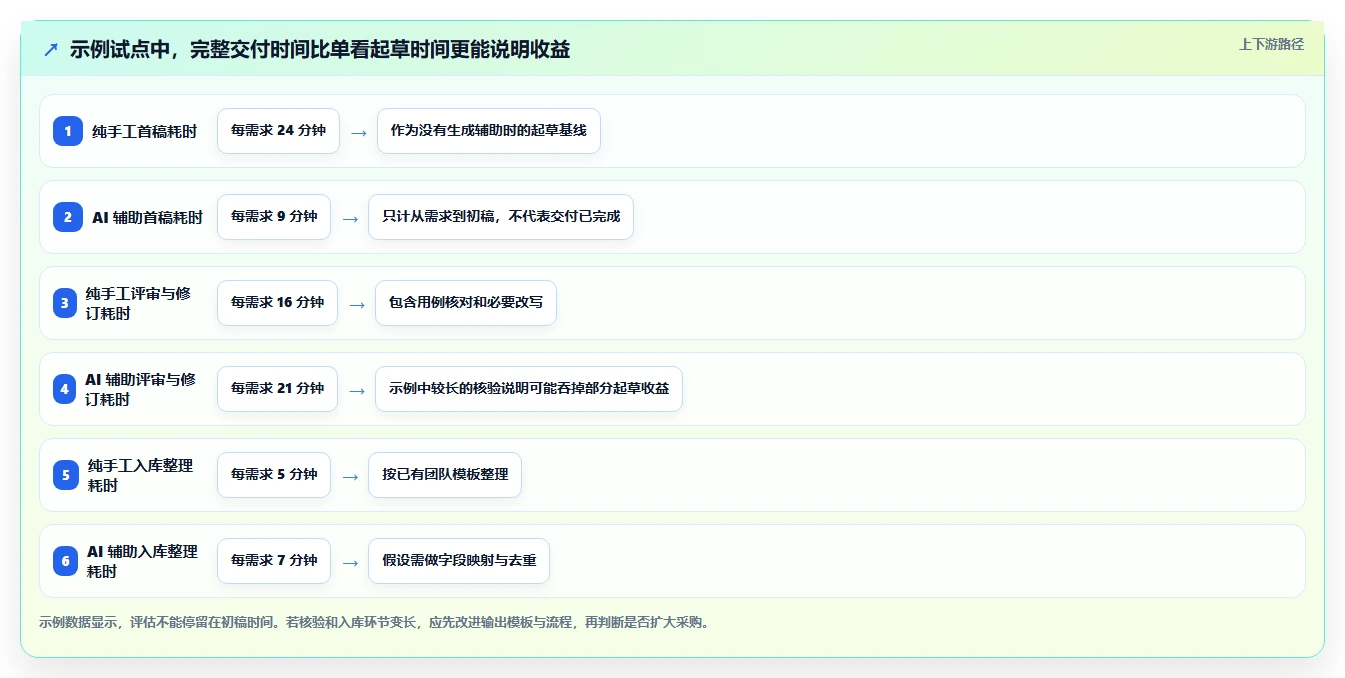Click the '上下游路径' tag in the header
Viewport: 1345px width, 678px height.
(1271, 44)
